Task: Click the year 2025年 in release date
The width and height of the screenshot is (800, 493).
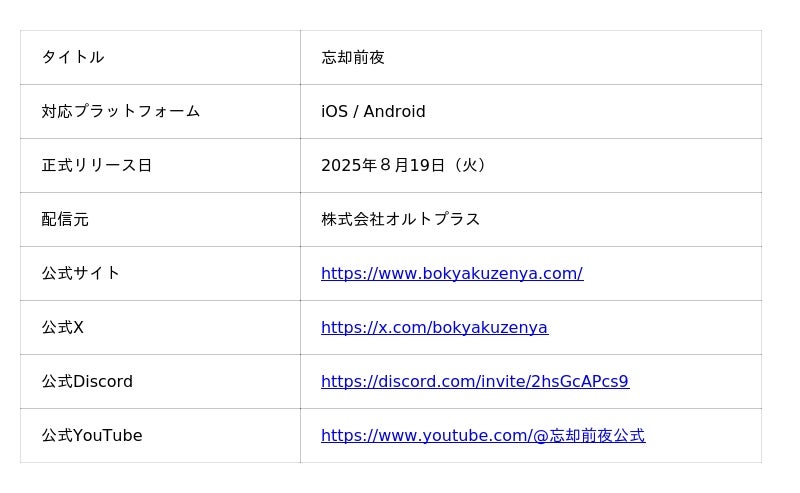Action: pyautogui.click(x=348, y=166)
